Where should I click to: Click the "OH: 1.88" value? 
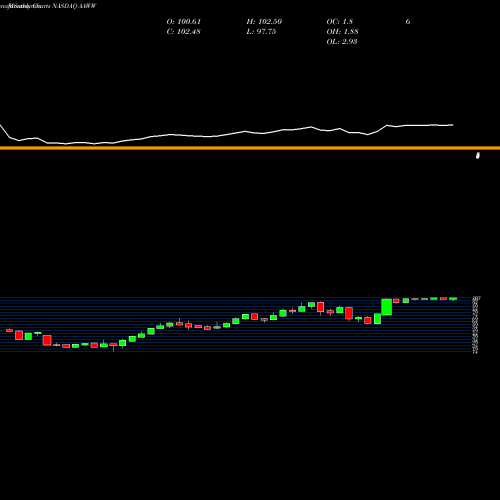[342, 32]
